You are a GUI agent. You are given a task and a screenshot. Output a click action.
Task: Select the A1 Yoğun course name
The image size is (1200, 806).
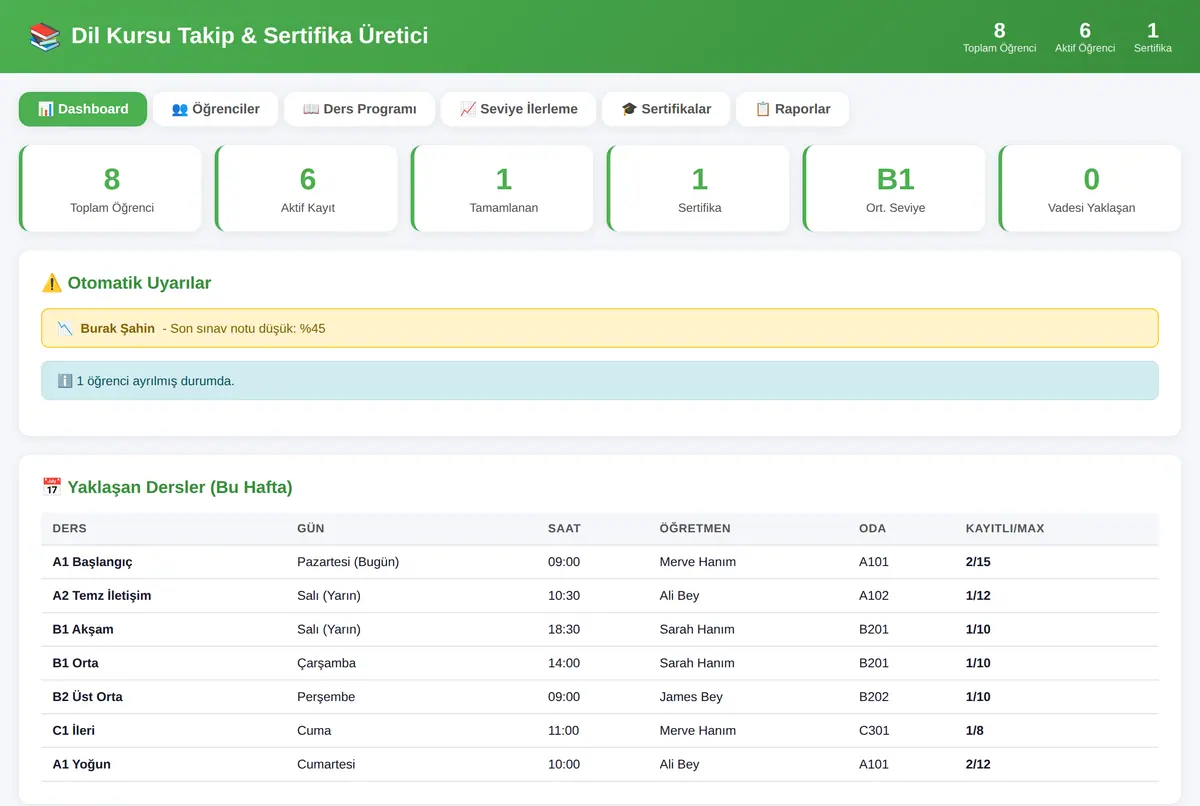click(x=82, y=765)
